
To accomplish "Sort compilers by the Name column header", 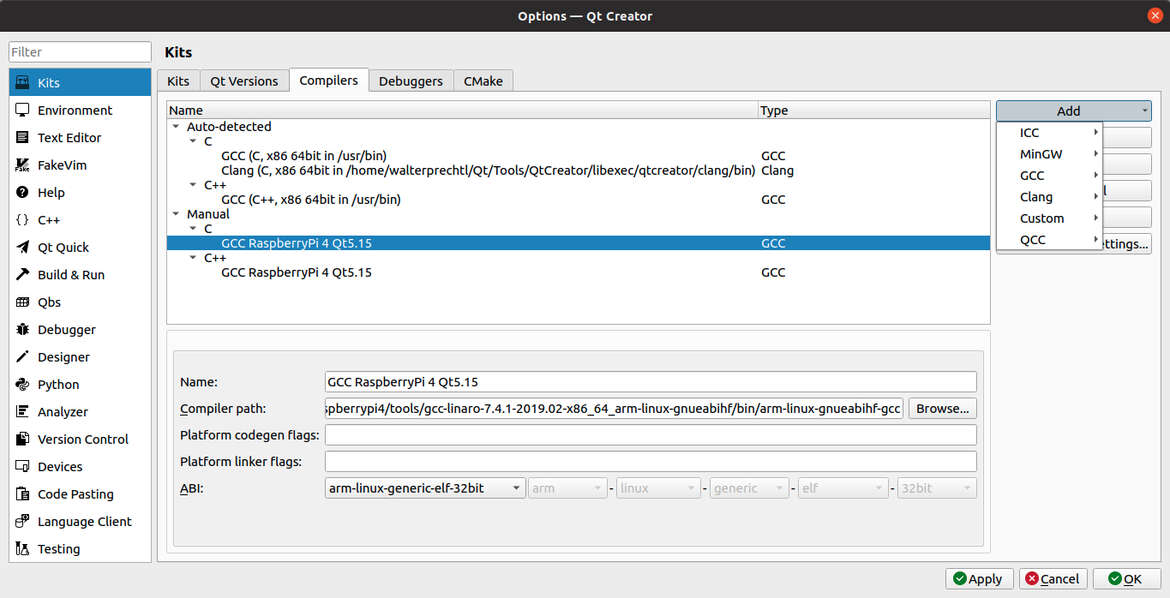I will [463, 110].
